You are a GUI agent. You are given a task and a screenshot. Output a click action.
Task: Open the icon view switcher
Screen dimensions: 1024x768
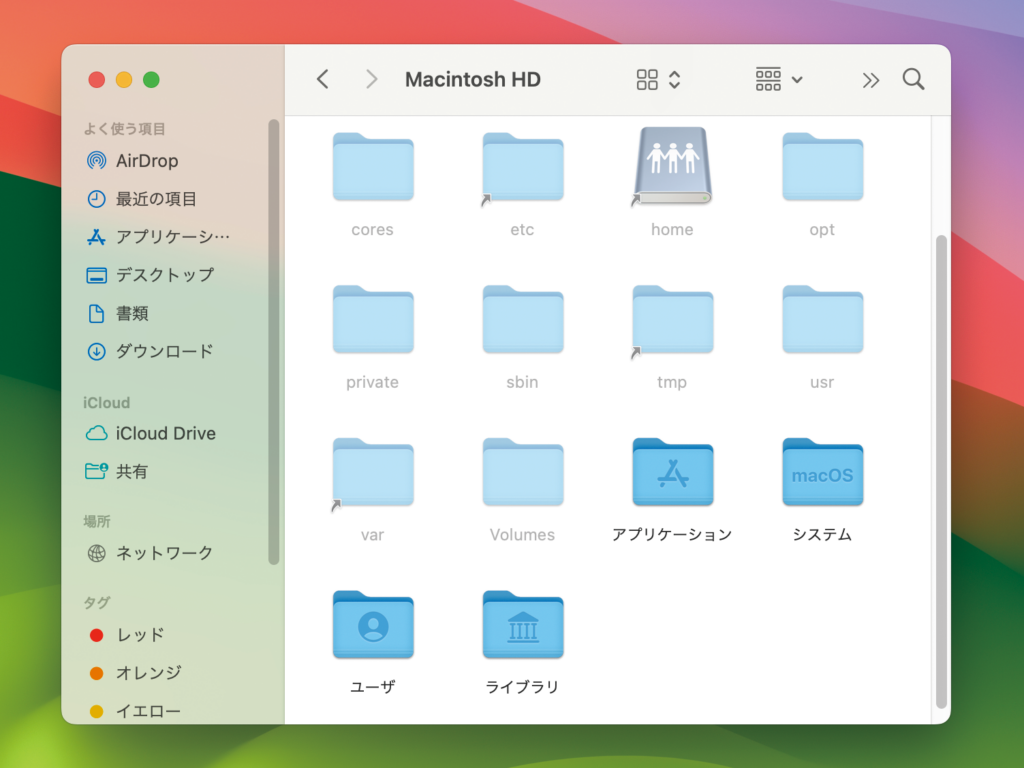658,80
